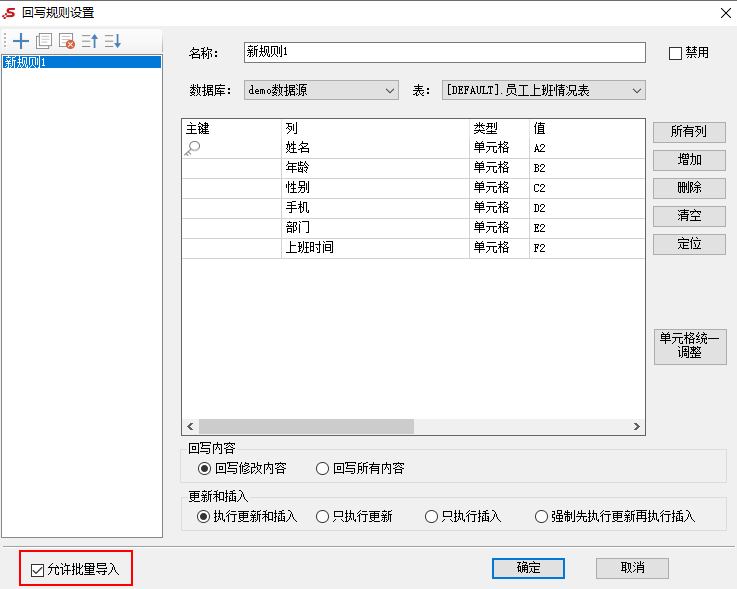The image size is (737, 589).
Task: Click the 单元格 type cell in 年龄 row
Action: click(500, 168)
